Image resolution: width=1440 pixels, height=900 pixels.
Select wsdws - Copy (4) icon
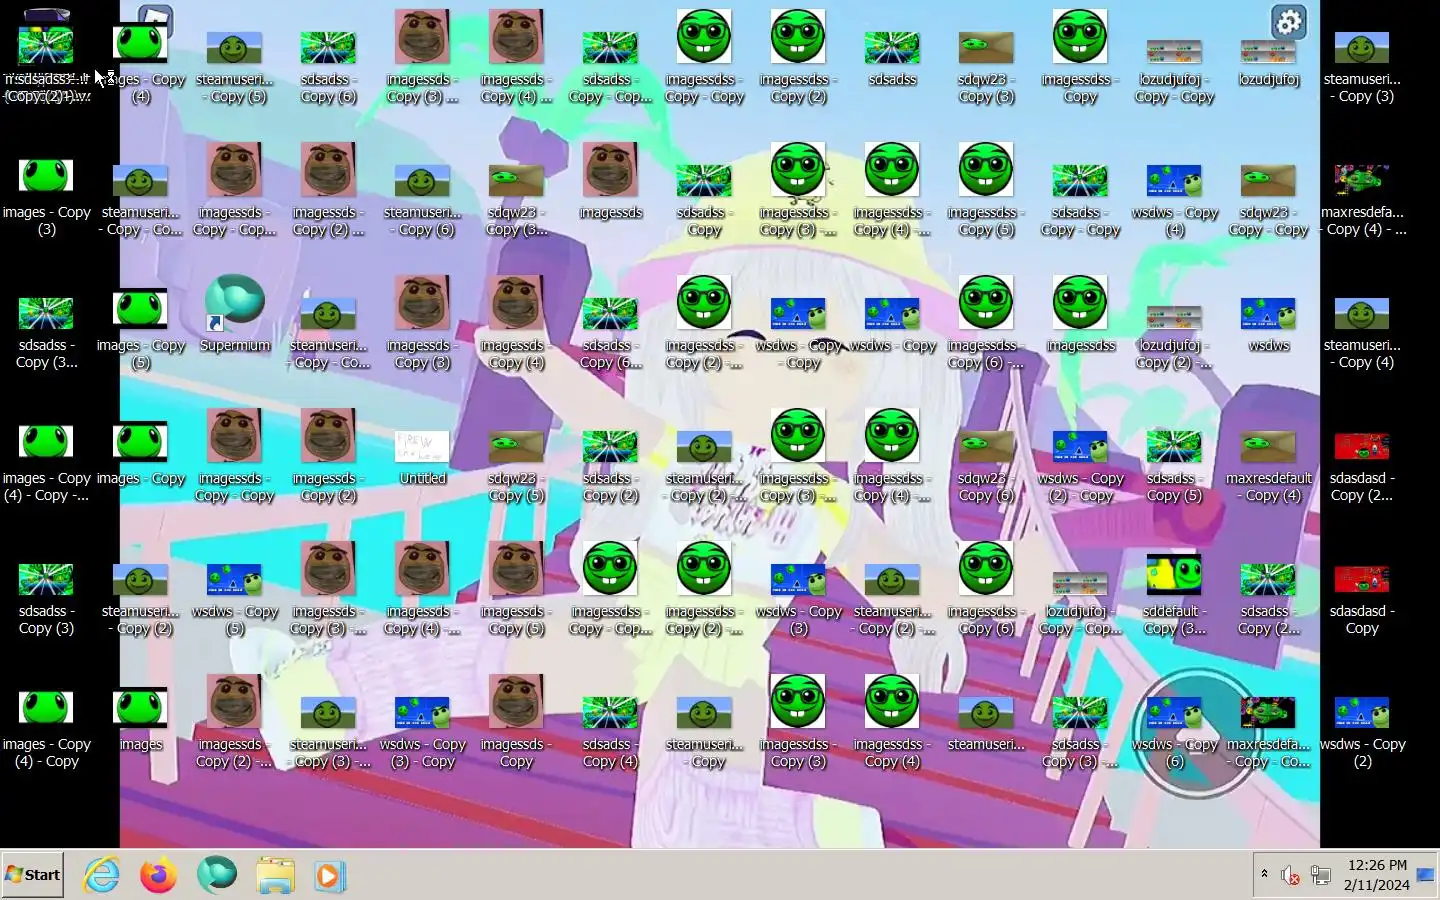[1175, 200]
